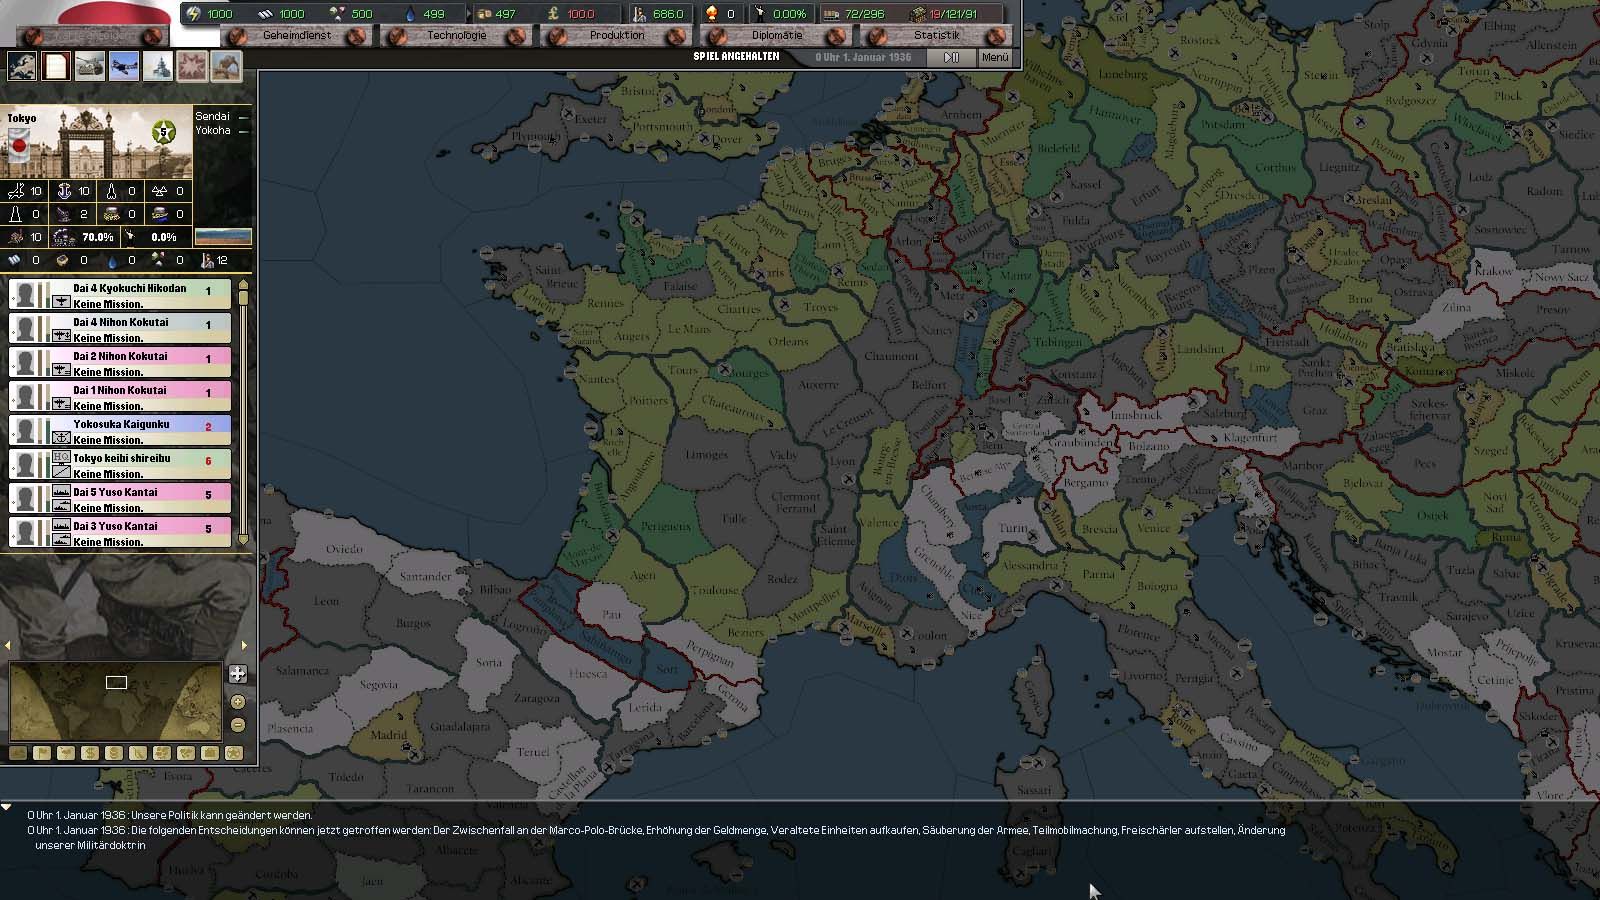The height and width of the screenshot is (900, 1600).
Task: Click the nuclear explosion icon in top bar
Action: [711, 14]
